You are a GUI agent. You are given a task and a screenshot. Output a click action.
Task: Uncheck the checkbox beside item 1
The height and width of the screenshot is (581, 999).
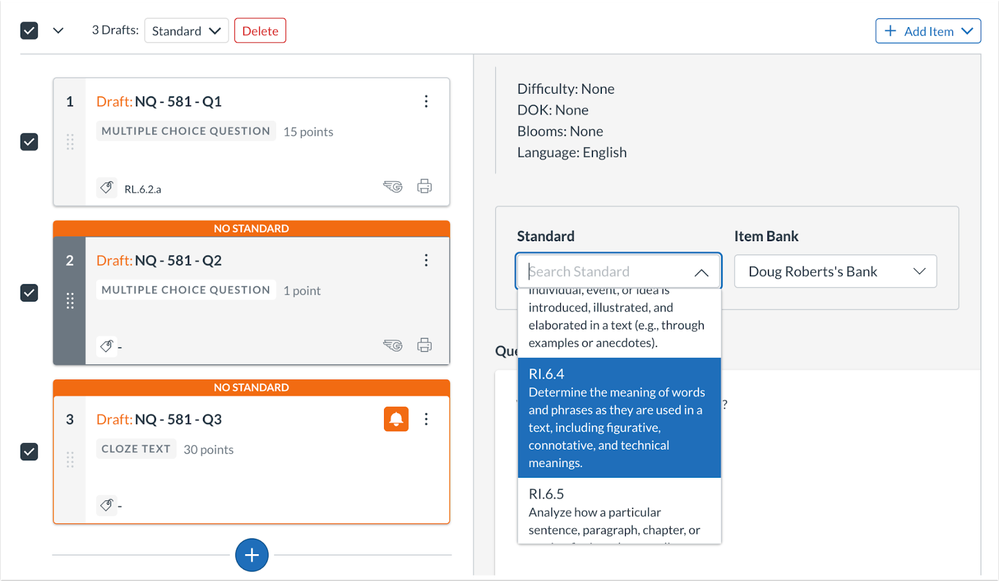click(x=29, y=142)
